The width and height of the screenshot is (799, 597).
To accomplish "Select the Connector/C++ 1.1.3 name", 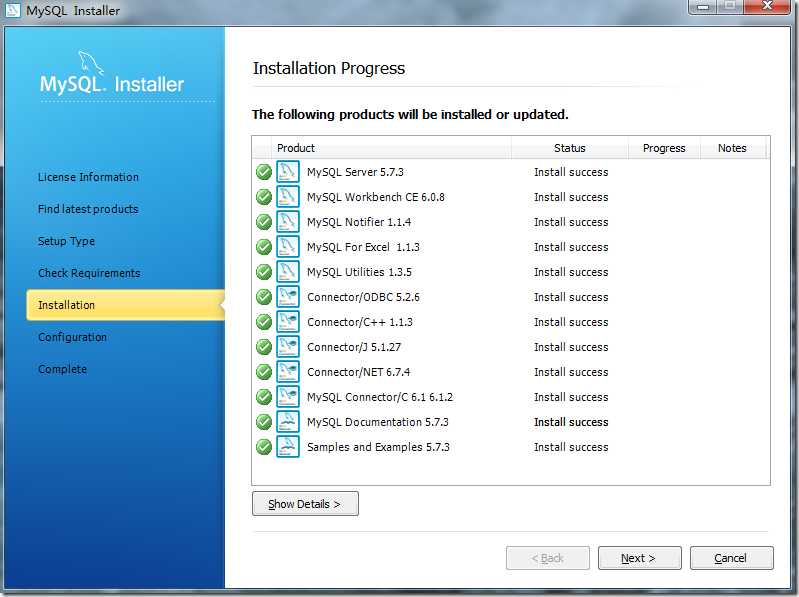I will (x=360, y=322).
